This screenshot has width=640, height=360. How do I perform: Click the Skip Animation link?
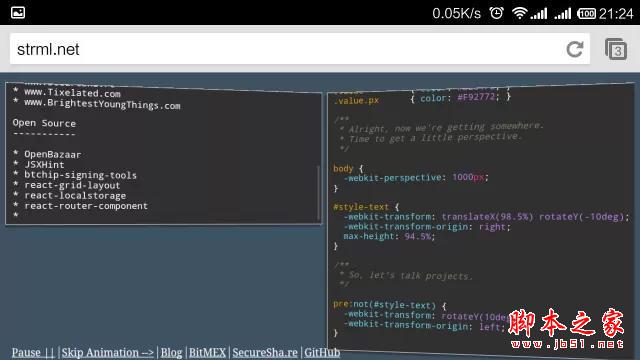(x=108, y=352)
